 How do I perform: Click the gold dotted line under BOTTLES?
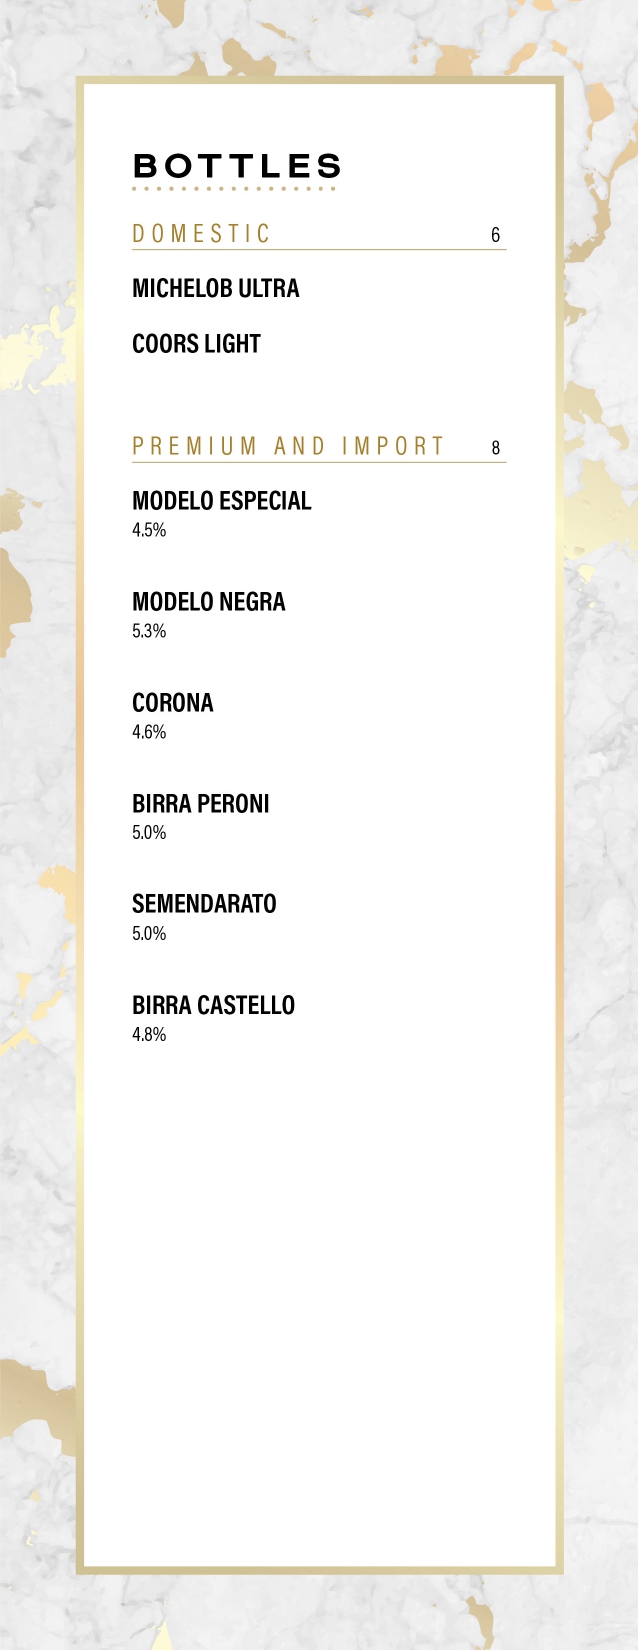[x=234, y=188]
